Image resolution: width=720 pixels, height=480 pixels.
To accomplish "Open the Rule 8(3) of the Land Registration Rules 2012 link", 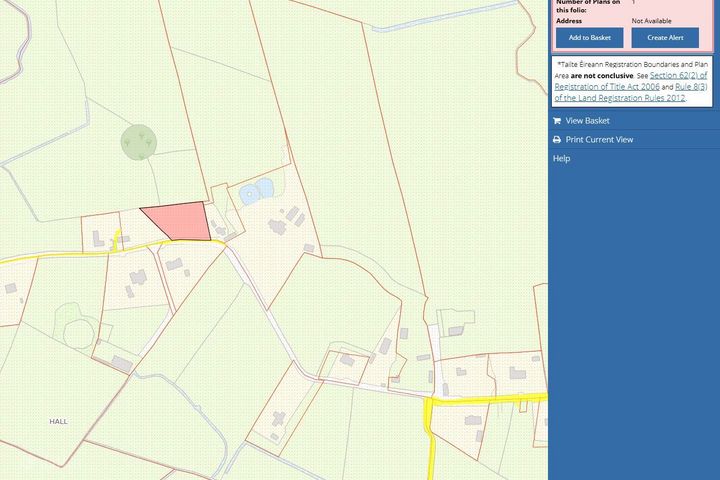I will coord(631,92).
